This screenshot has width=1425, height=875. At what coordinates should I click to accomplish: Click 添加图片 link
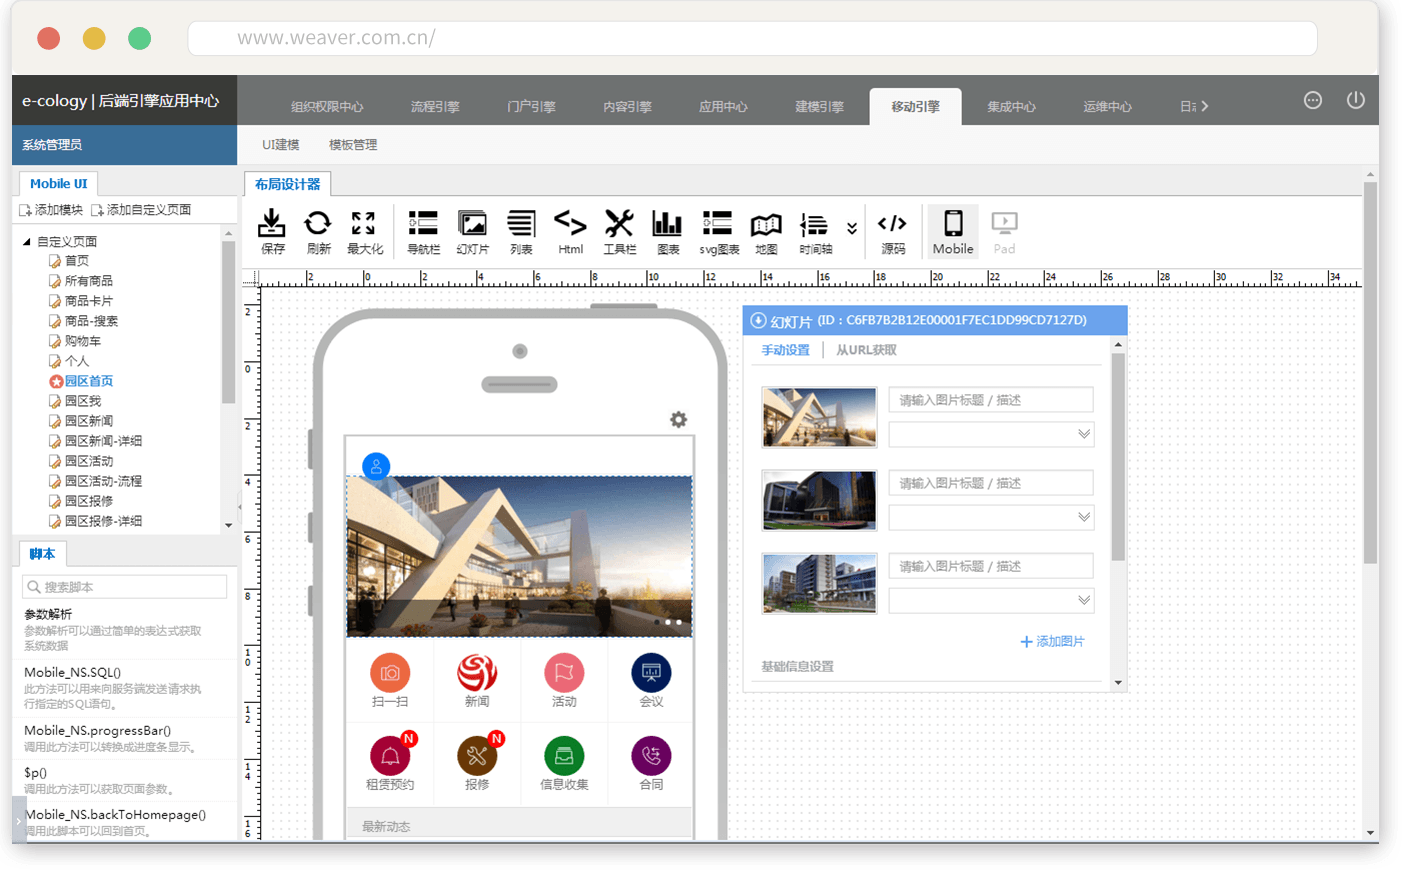tap(1052, 641)
